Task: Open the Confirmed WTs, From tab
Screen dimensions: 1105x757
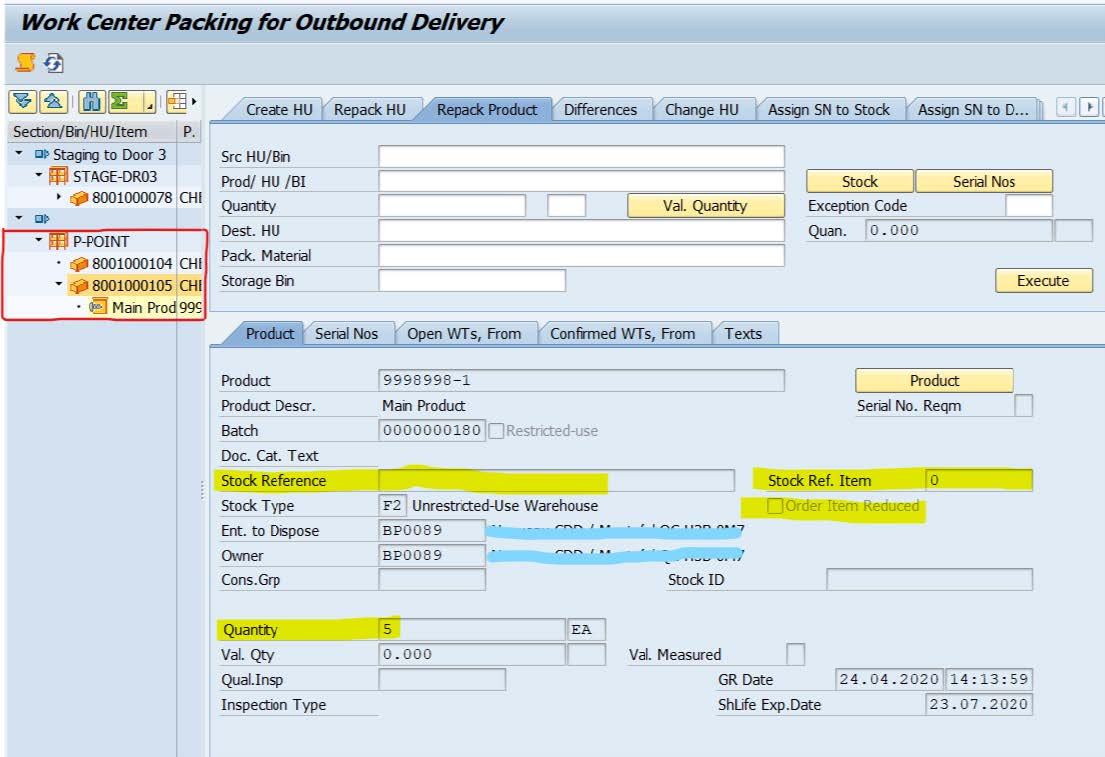Action: 622,334
